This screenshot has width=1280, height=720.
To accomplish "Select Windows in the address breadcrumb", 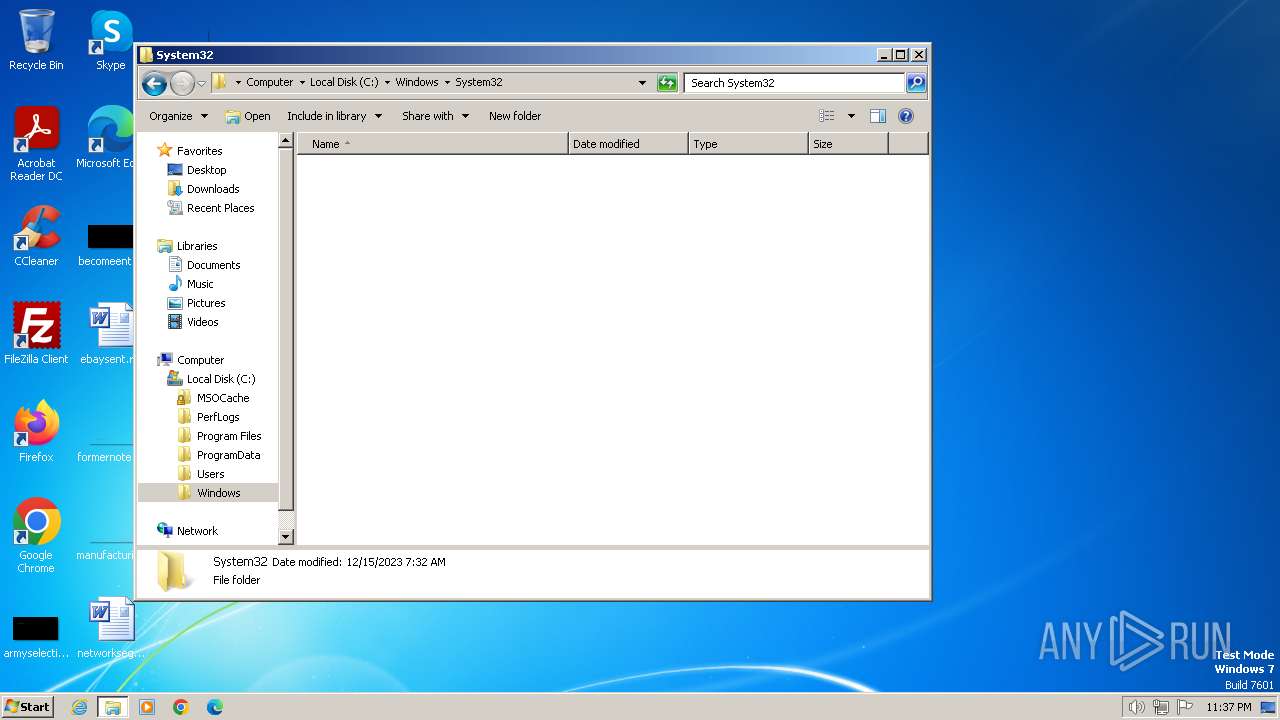I will point(417,83).
